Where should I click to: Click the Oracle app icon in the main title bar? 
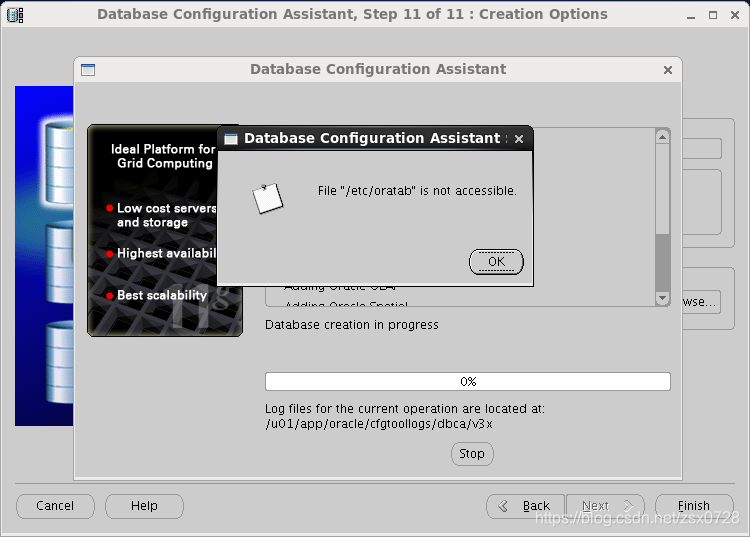click(15, 15)
